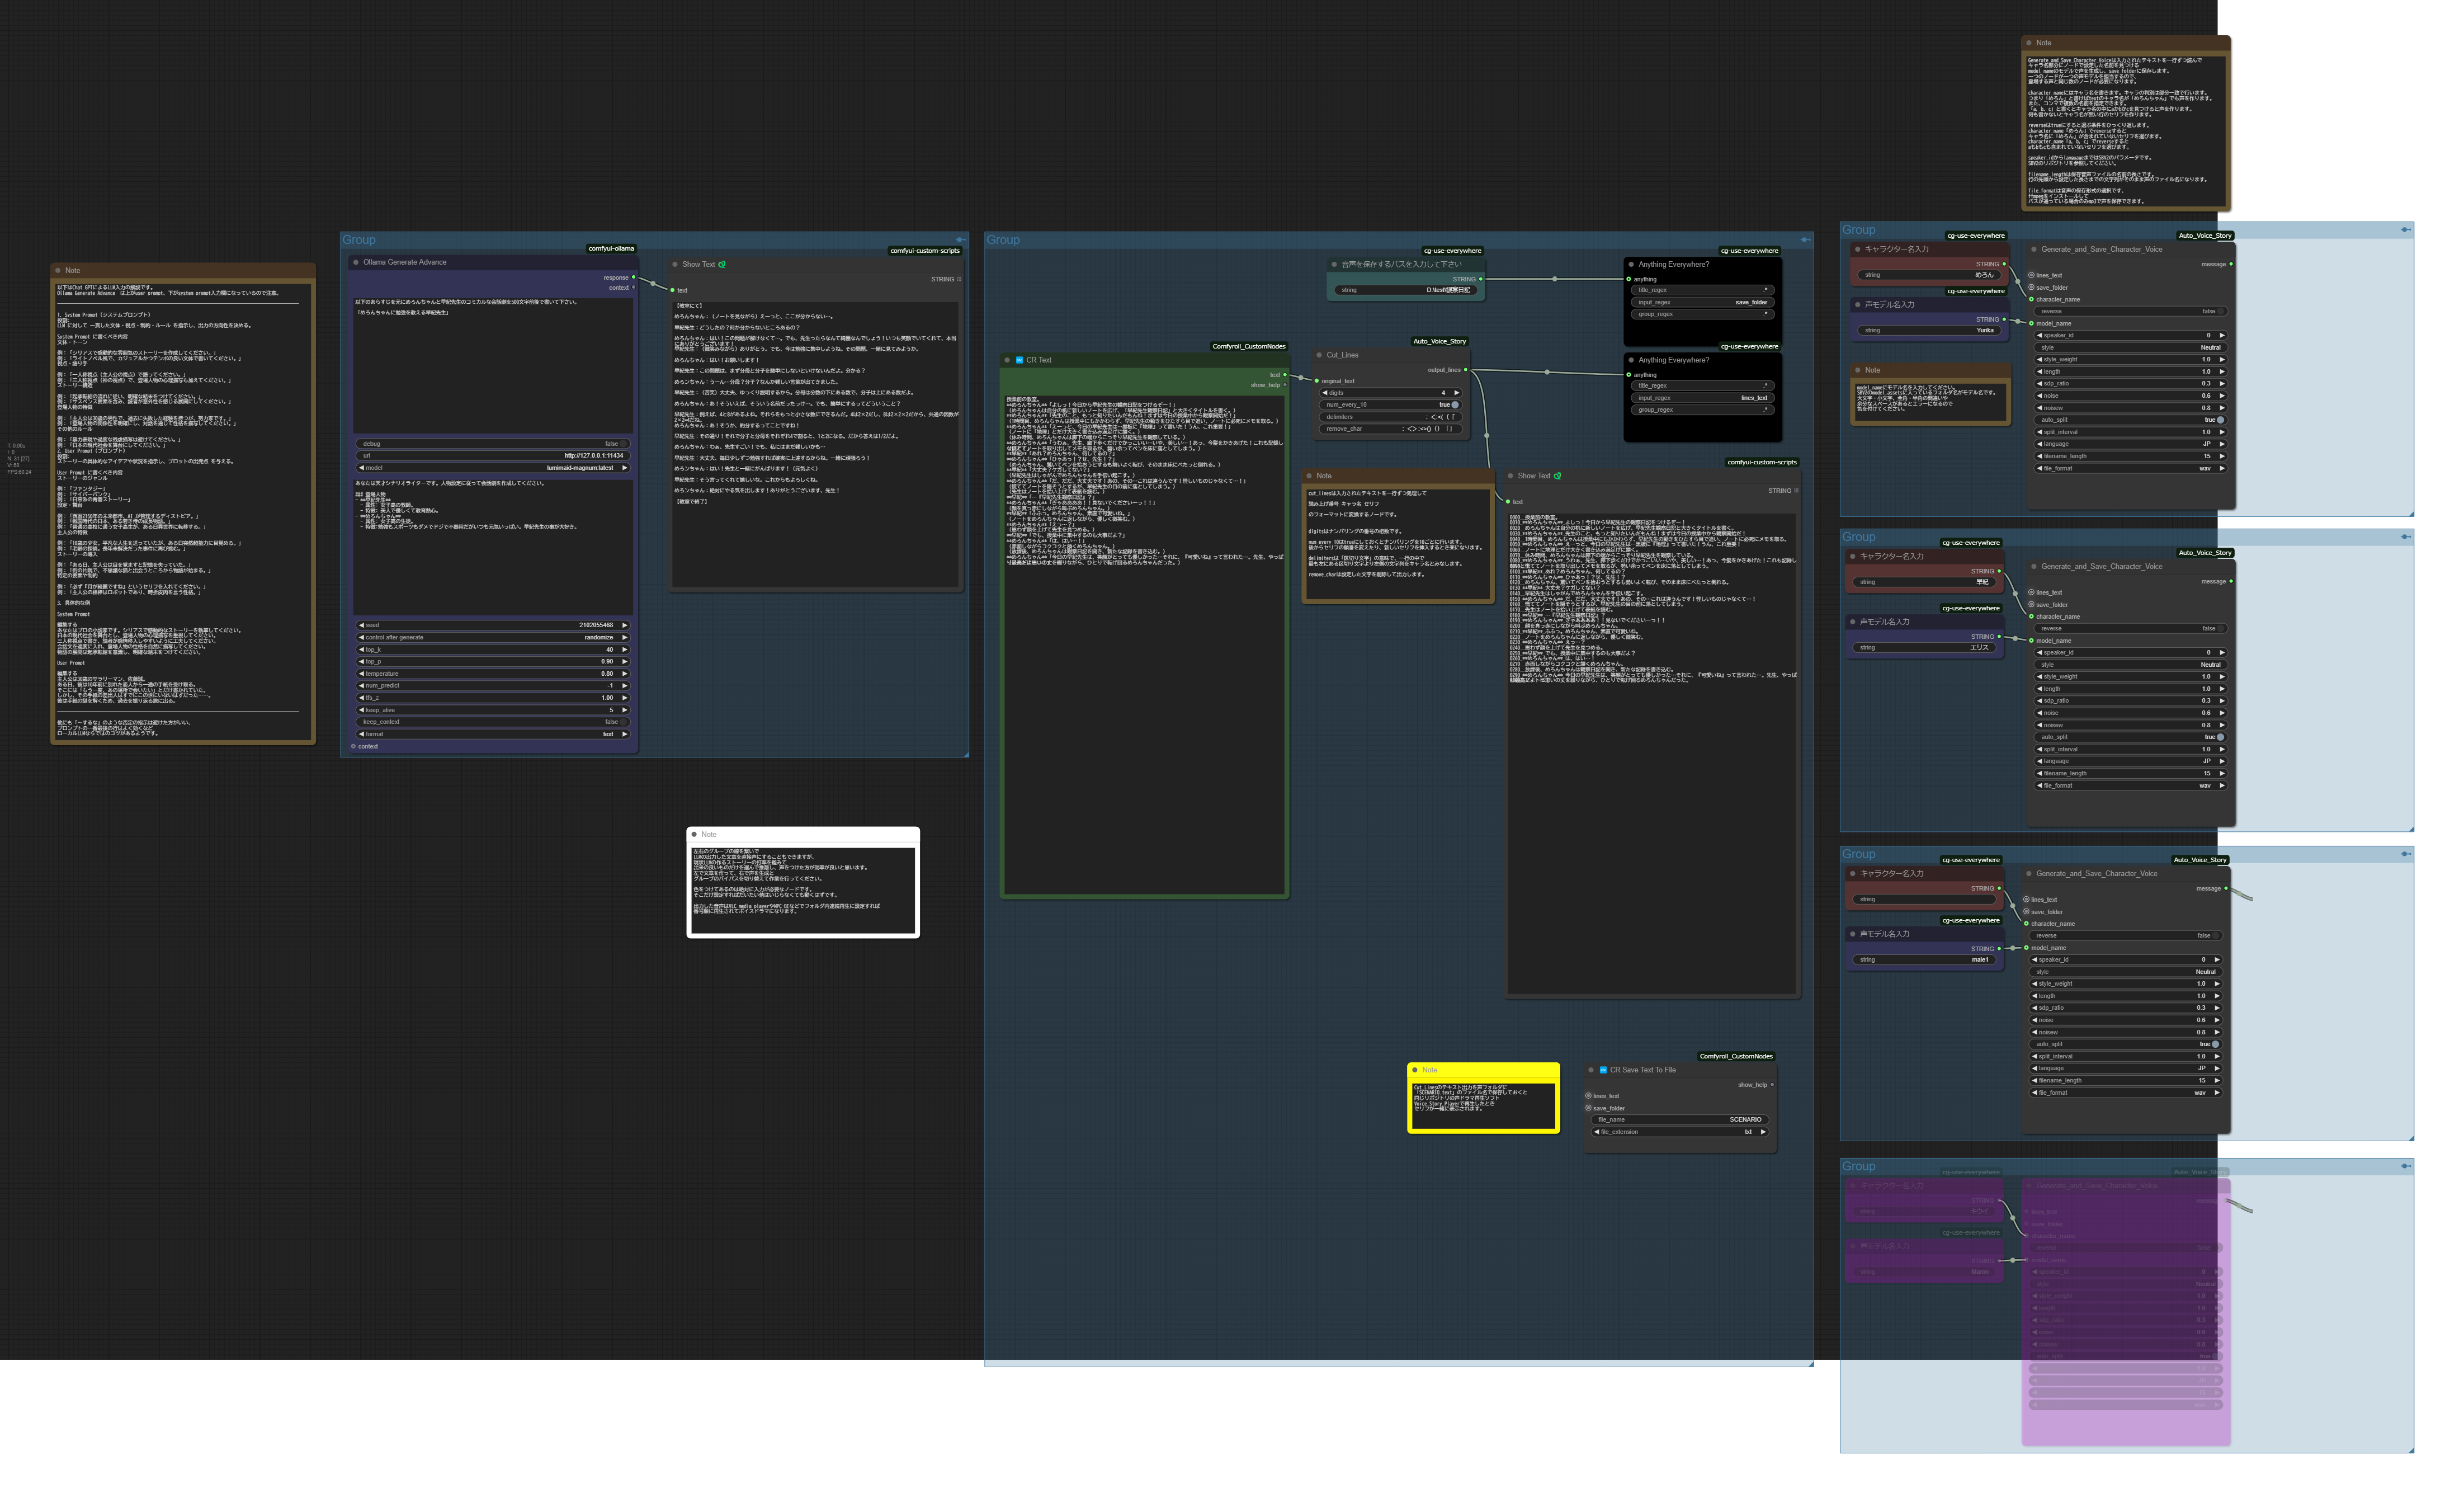This screenshot has height=1511, width=2464.
Task: Collapse the yellow Note node via its title dot
Action: tap(1415, 1070)
